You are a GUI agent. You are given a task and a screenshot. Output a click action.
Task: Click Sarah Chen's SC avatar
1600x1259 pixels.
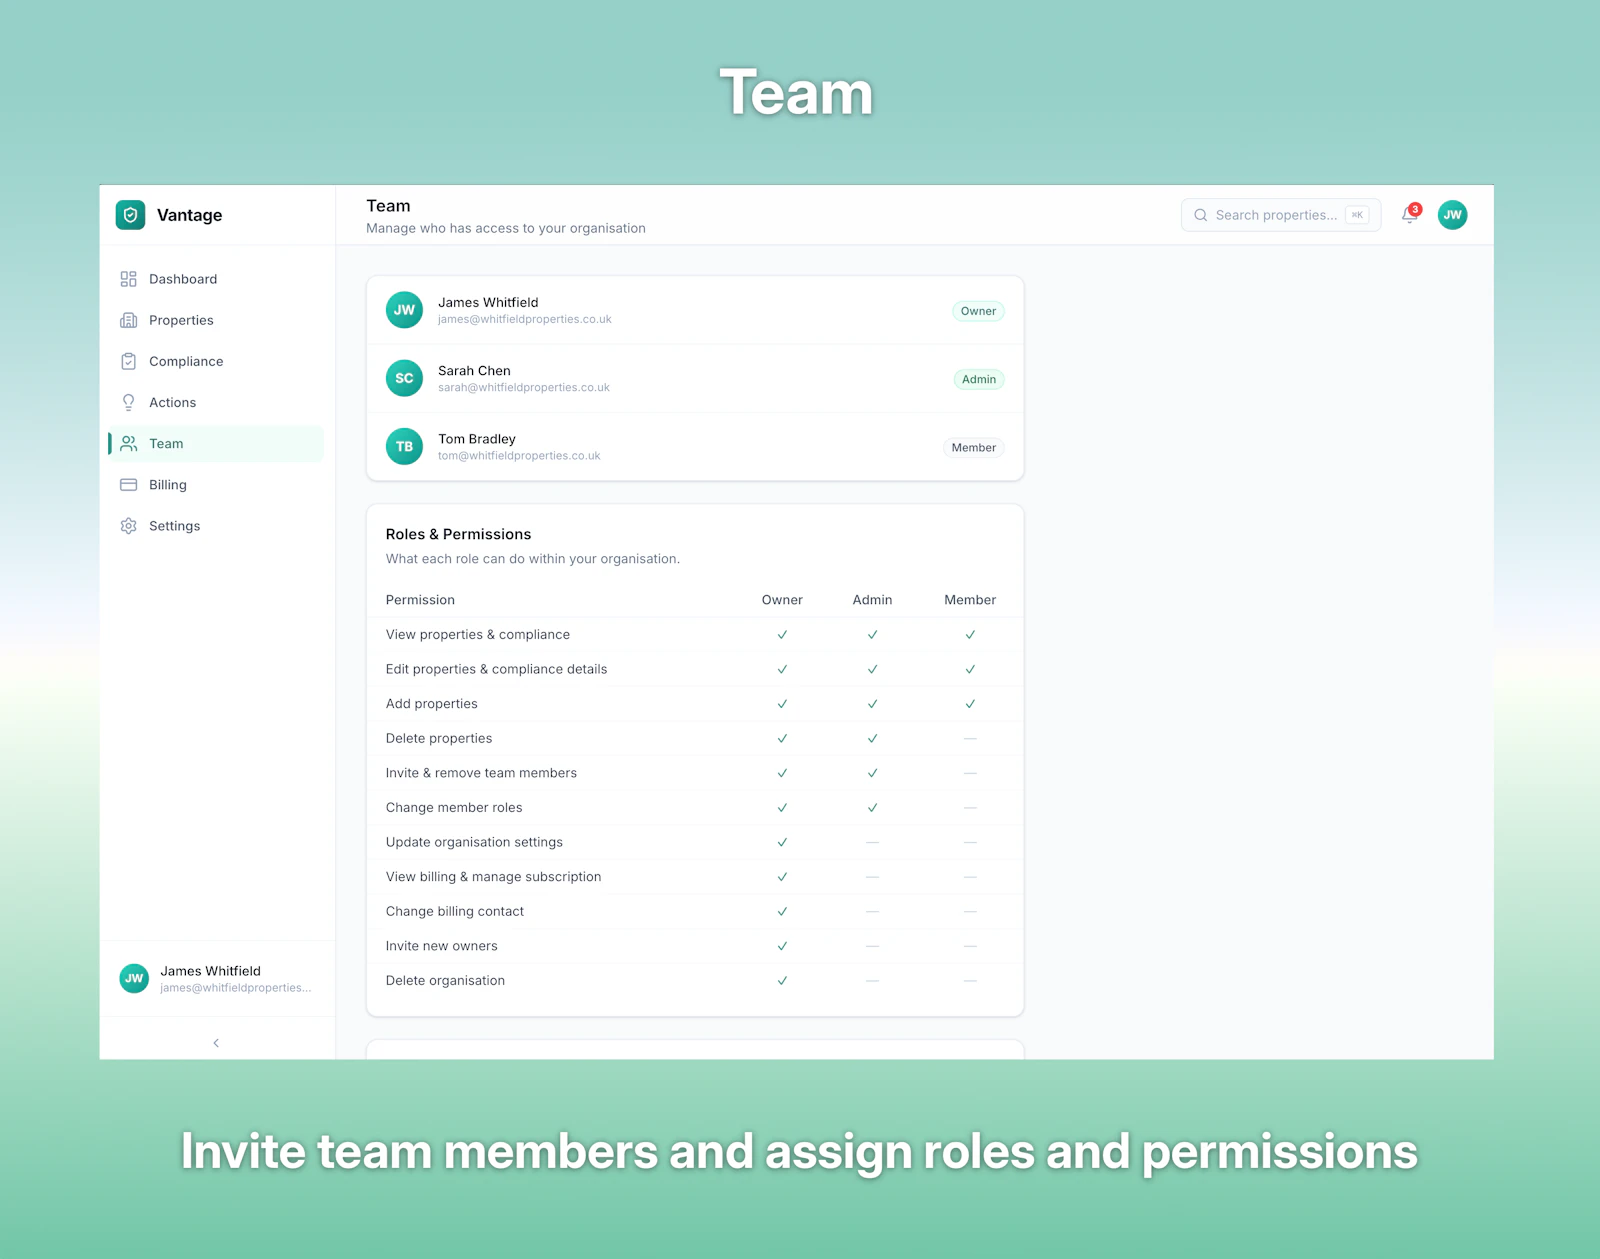[x=404, y=378]
